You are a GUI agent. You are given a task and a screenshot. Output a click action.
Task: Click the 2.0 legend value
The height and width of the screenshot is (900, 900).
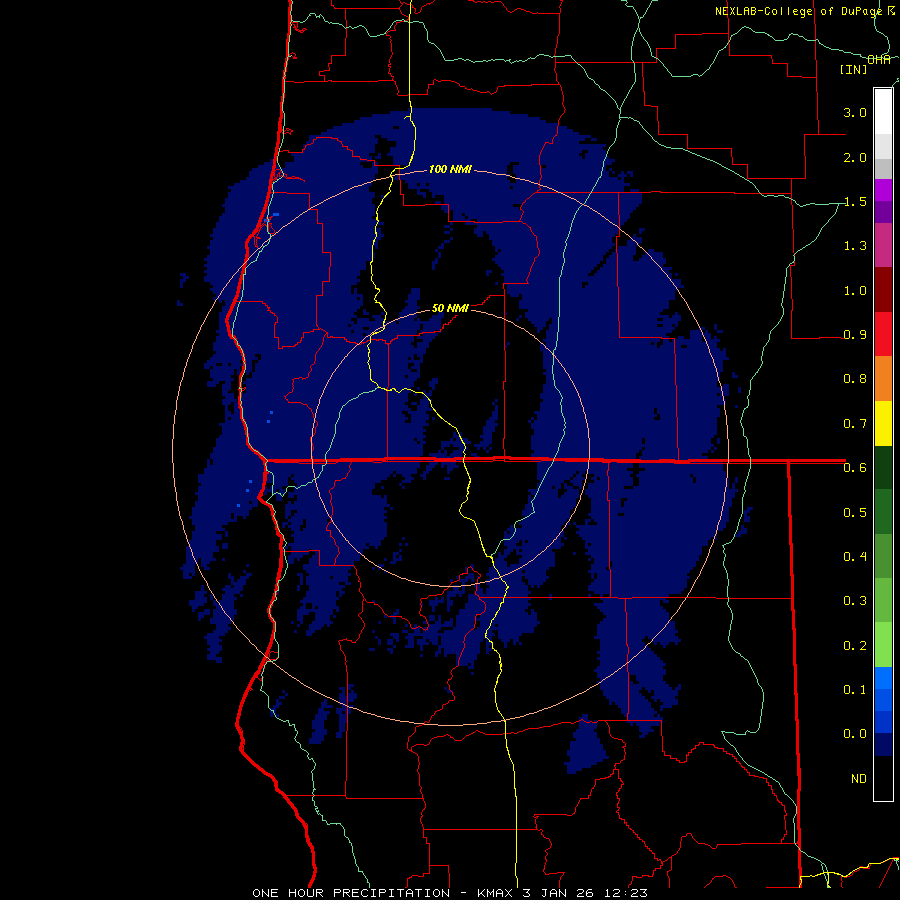point(855,157)
